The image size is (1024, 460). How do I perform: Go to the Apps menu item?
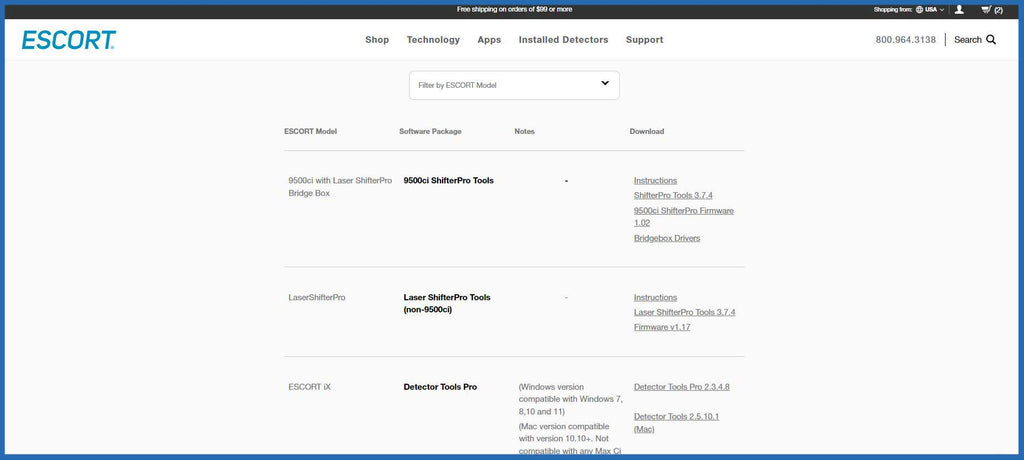tap(489, 40)
